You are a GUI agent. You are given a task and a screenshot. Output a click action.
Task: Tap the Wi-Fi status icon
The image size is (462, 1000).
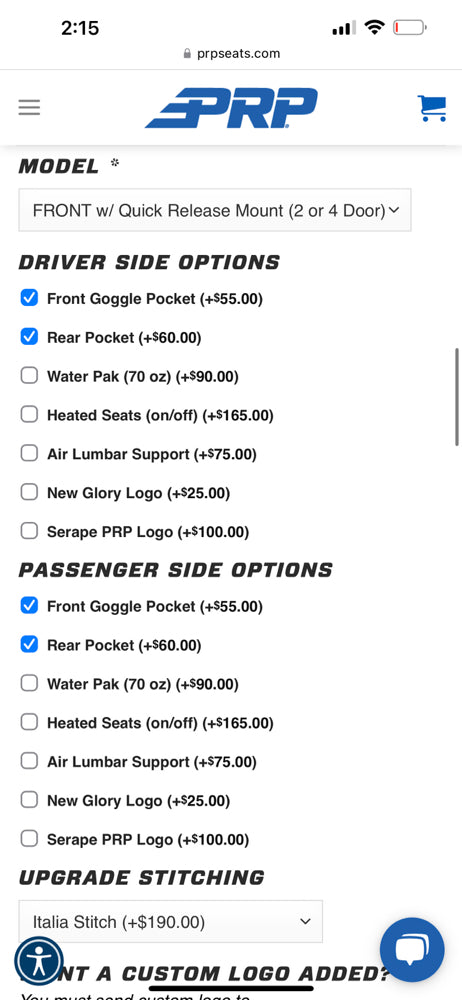tap(375, 27)
